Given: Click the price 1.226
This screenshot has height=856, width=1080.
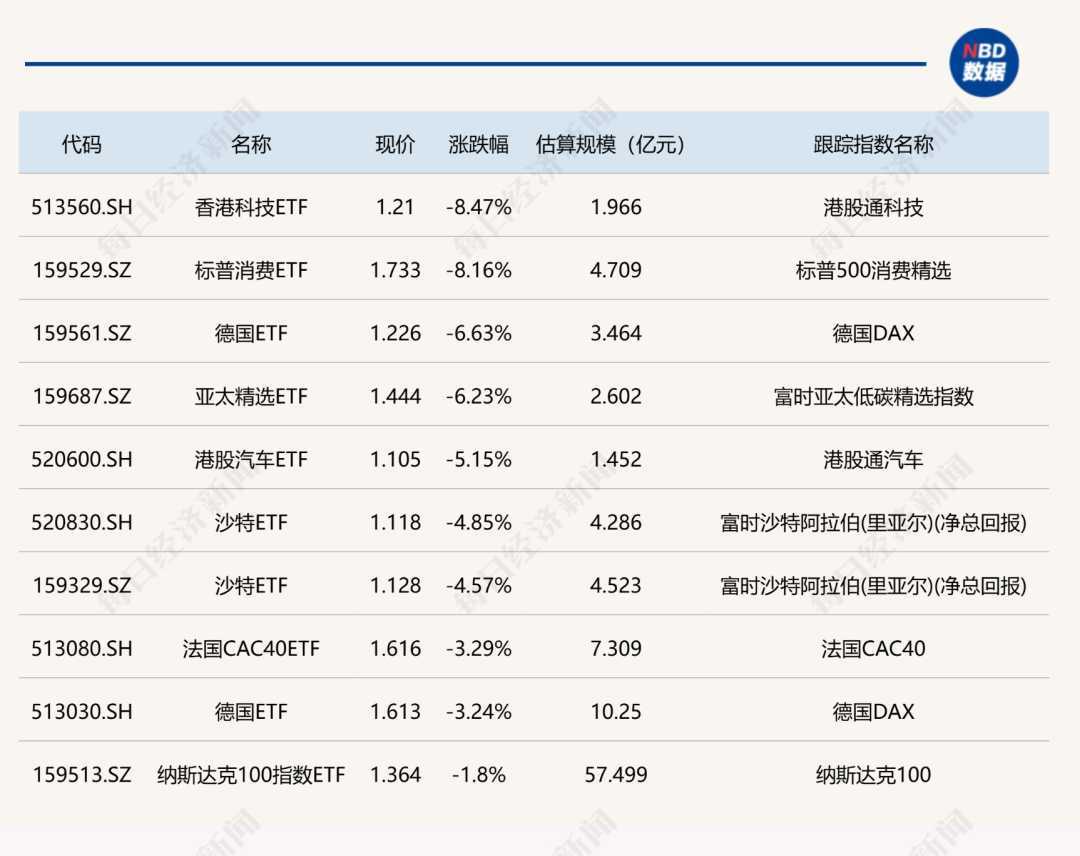Looking at the screenshot, I should click(395, 333).
